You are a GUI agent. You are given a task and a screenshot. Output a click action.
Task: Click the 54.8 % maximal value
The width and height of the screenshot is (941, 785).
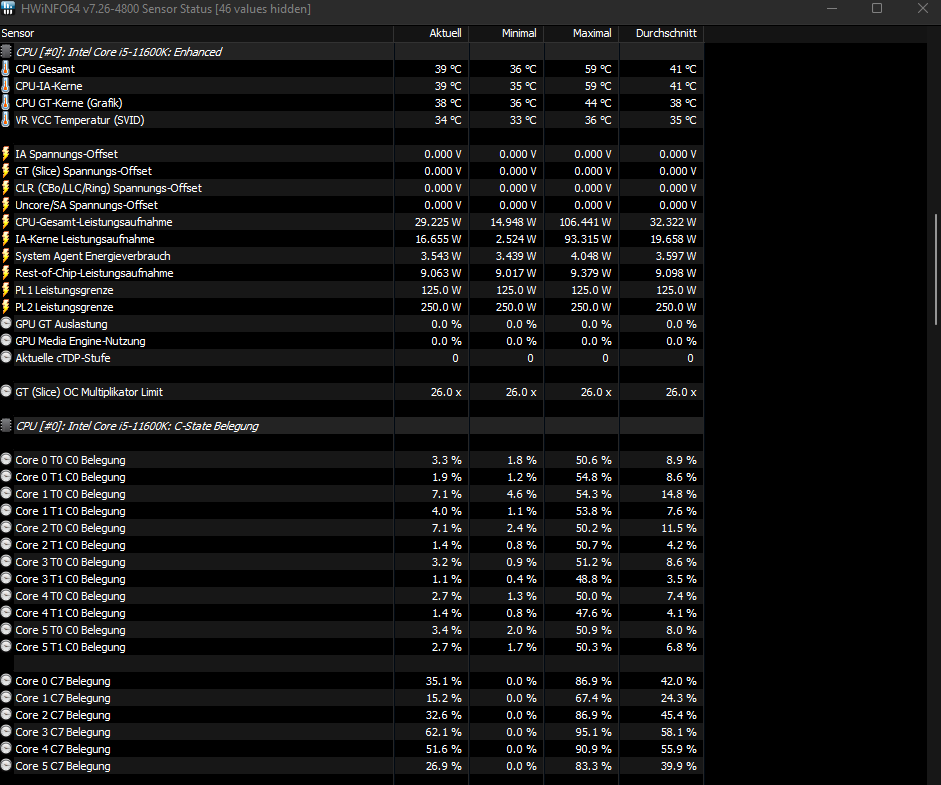click(594, 477)
